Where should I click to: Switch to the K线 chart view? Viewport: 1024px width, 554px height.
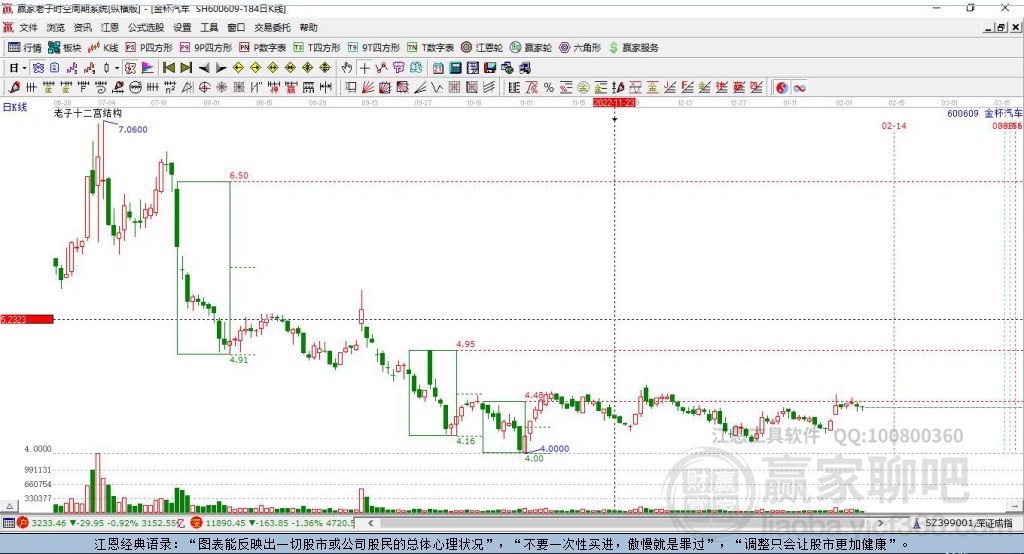point(103,48)
